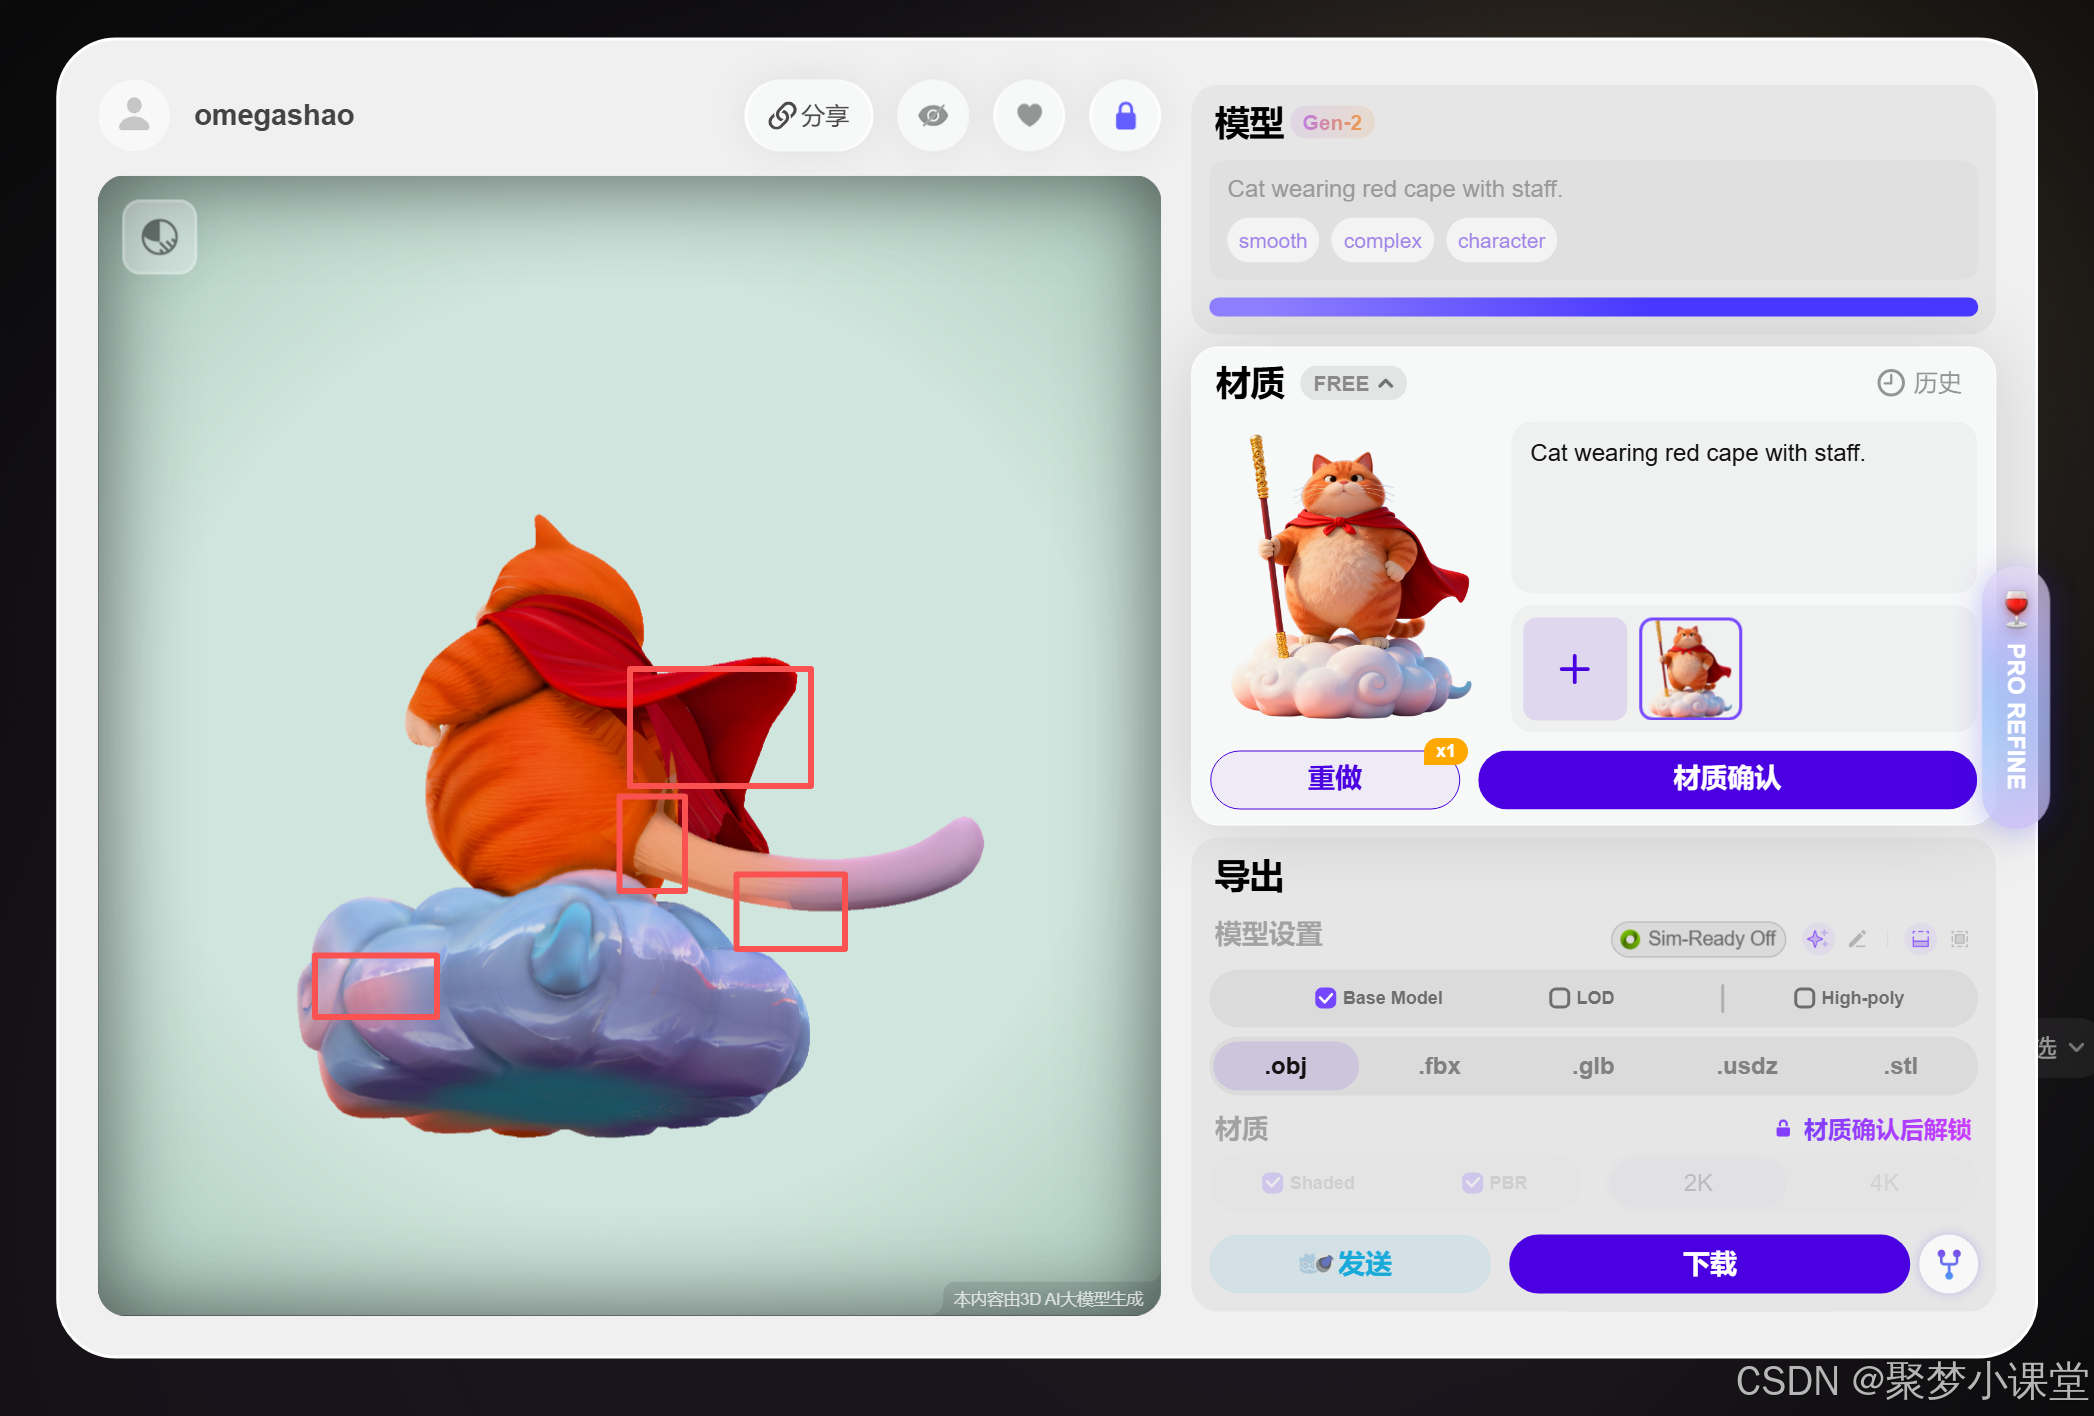Click the fork icon next to download

click(x=1949, y=1264)
